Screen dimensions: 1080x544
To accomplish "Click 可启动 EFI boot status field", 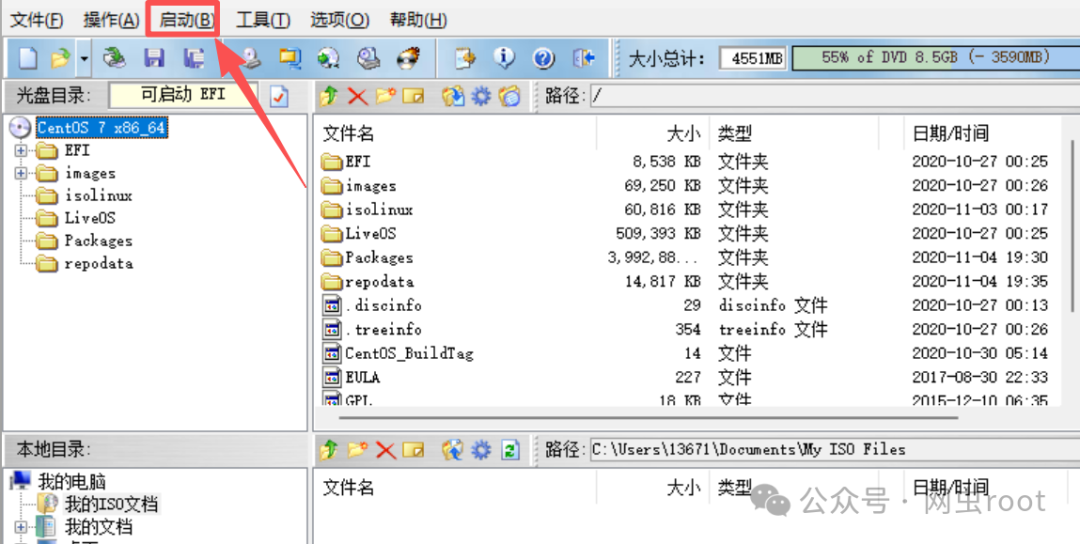I will pyautogui.click(x=183, y=95).
